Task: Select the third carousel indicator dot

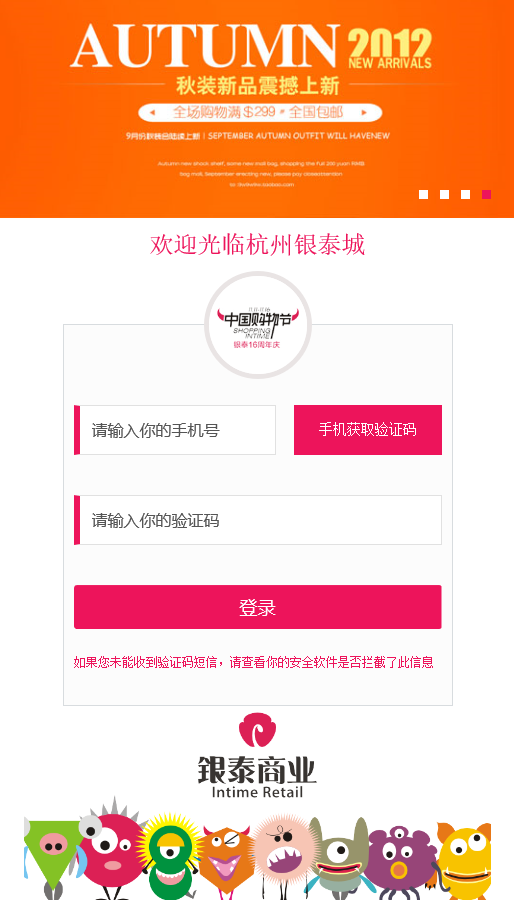Action: point(465,194)
